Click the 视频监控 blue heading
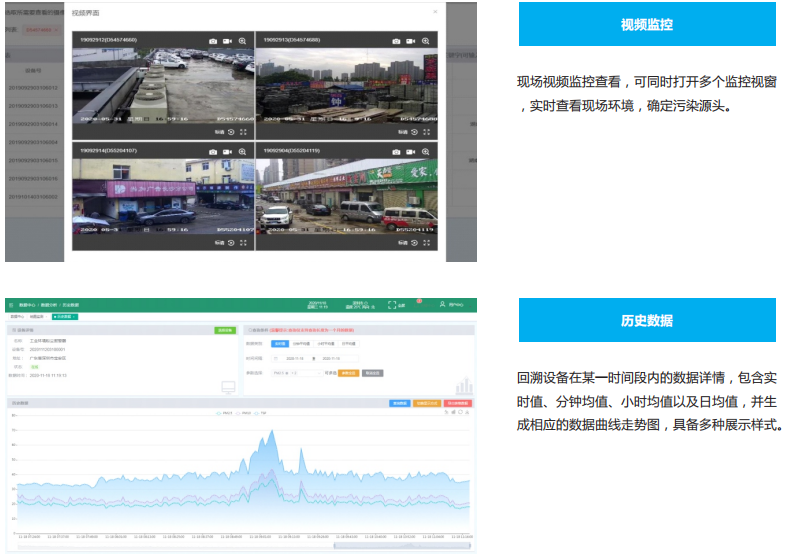 click(x=646, y=24)
